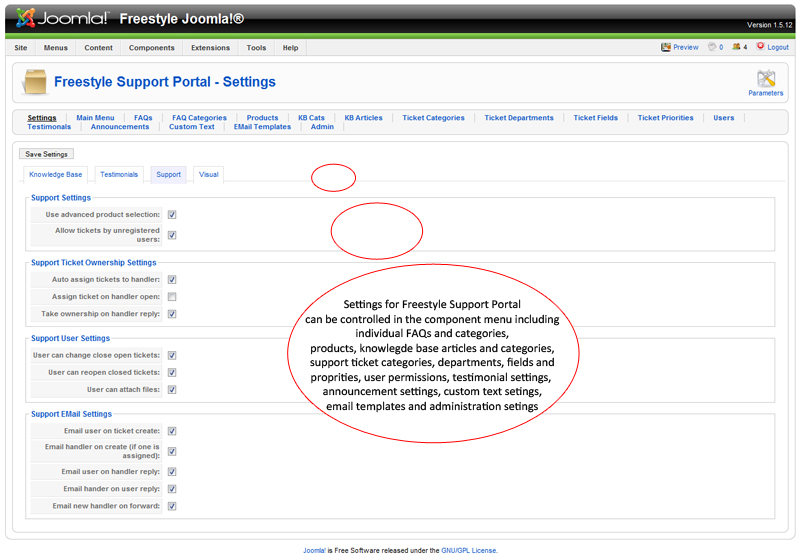This screenshot has width=800, height=558.
Task: Click the Parameters icon
Action: pos(766,79)
